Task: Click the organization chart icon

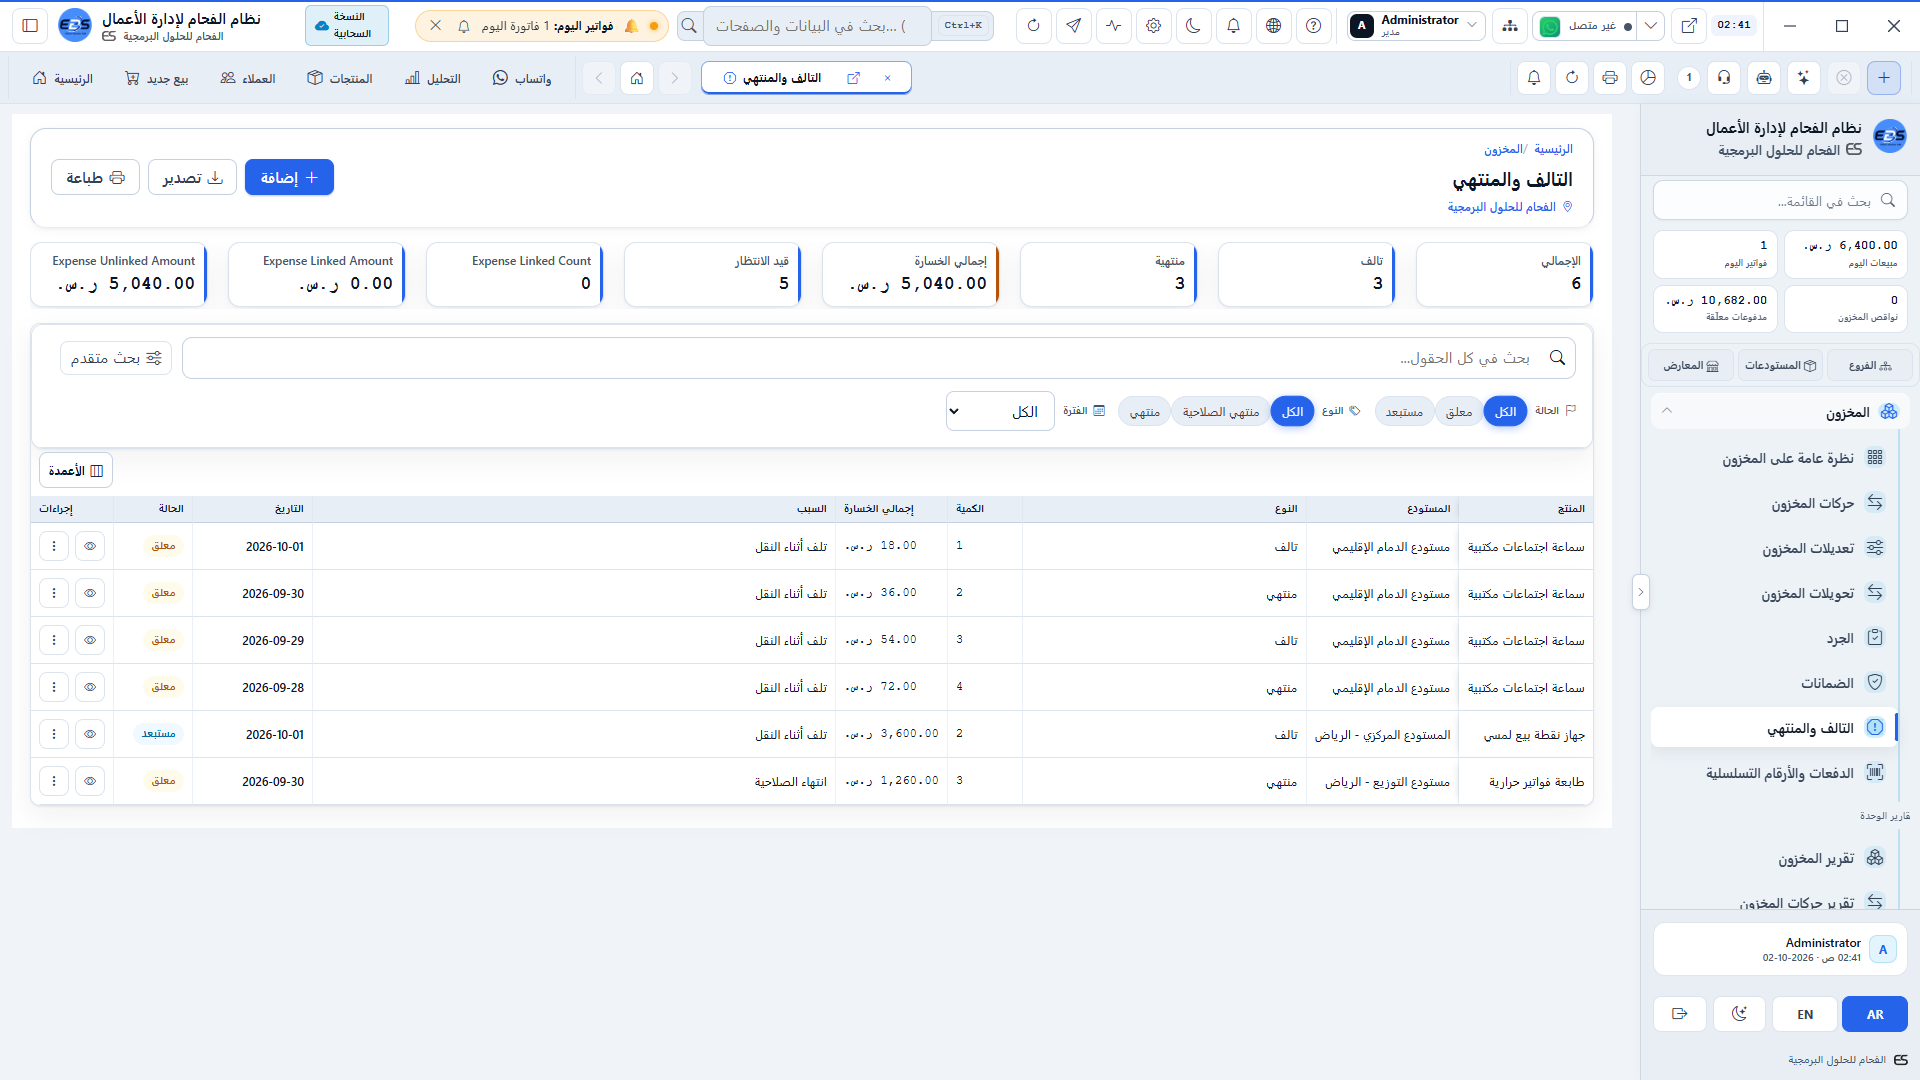Action: point(1509,26)
